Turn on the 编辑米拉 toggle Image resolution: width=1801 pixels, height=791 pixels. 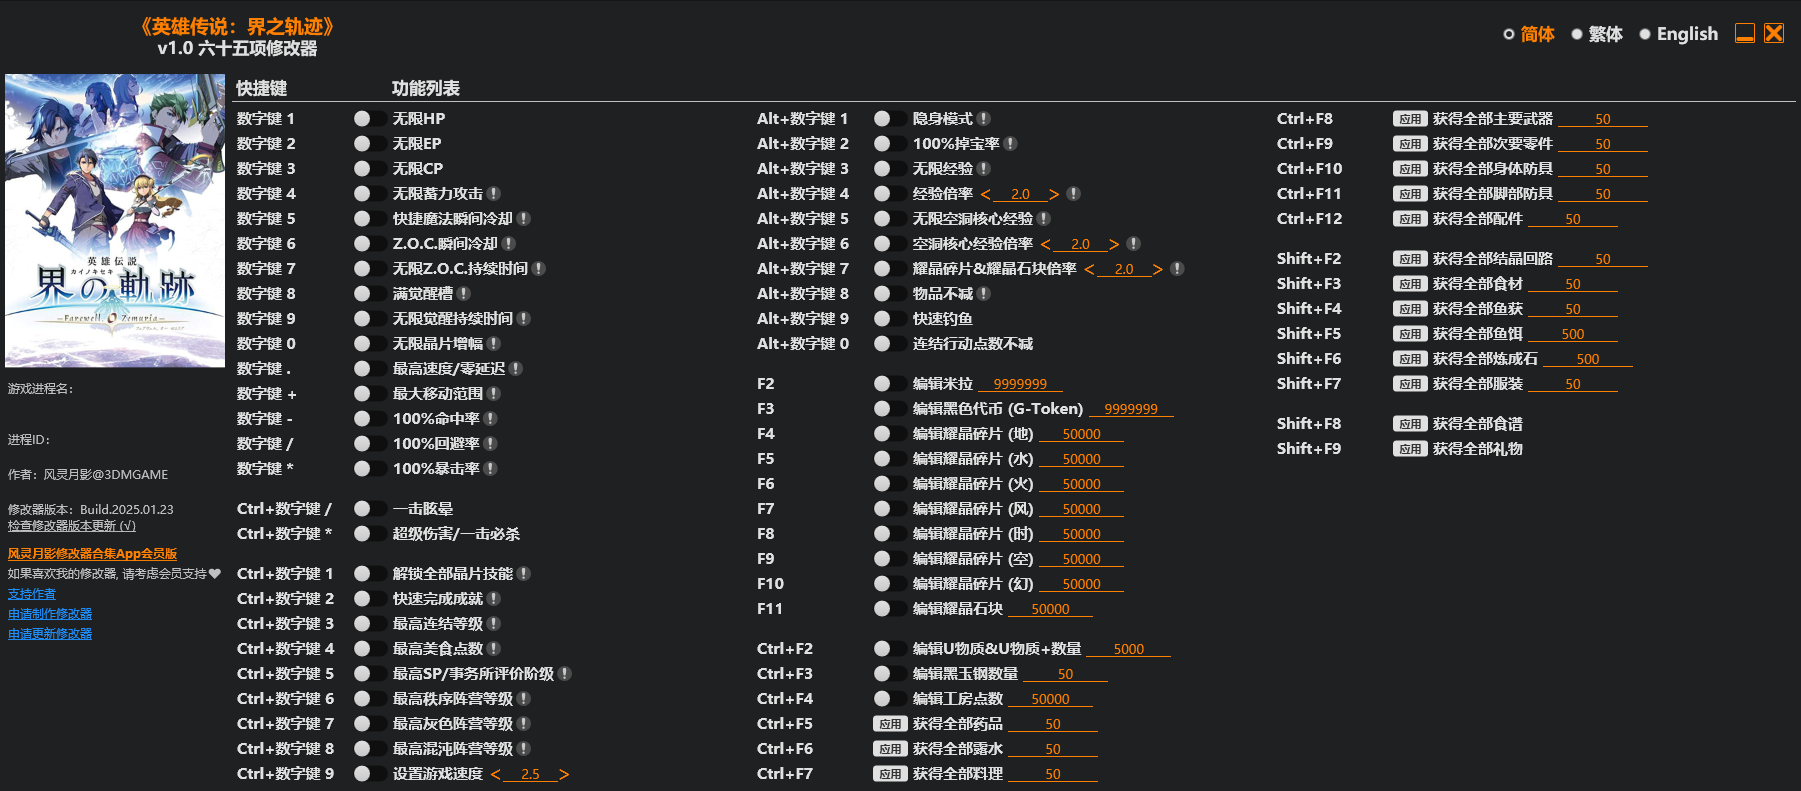click(x=890, y=384)
